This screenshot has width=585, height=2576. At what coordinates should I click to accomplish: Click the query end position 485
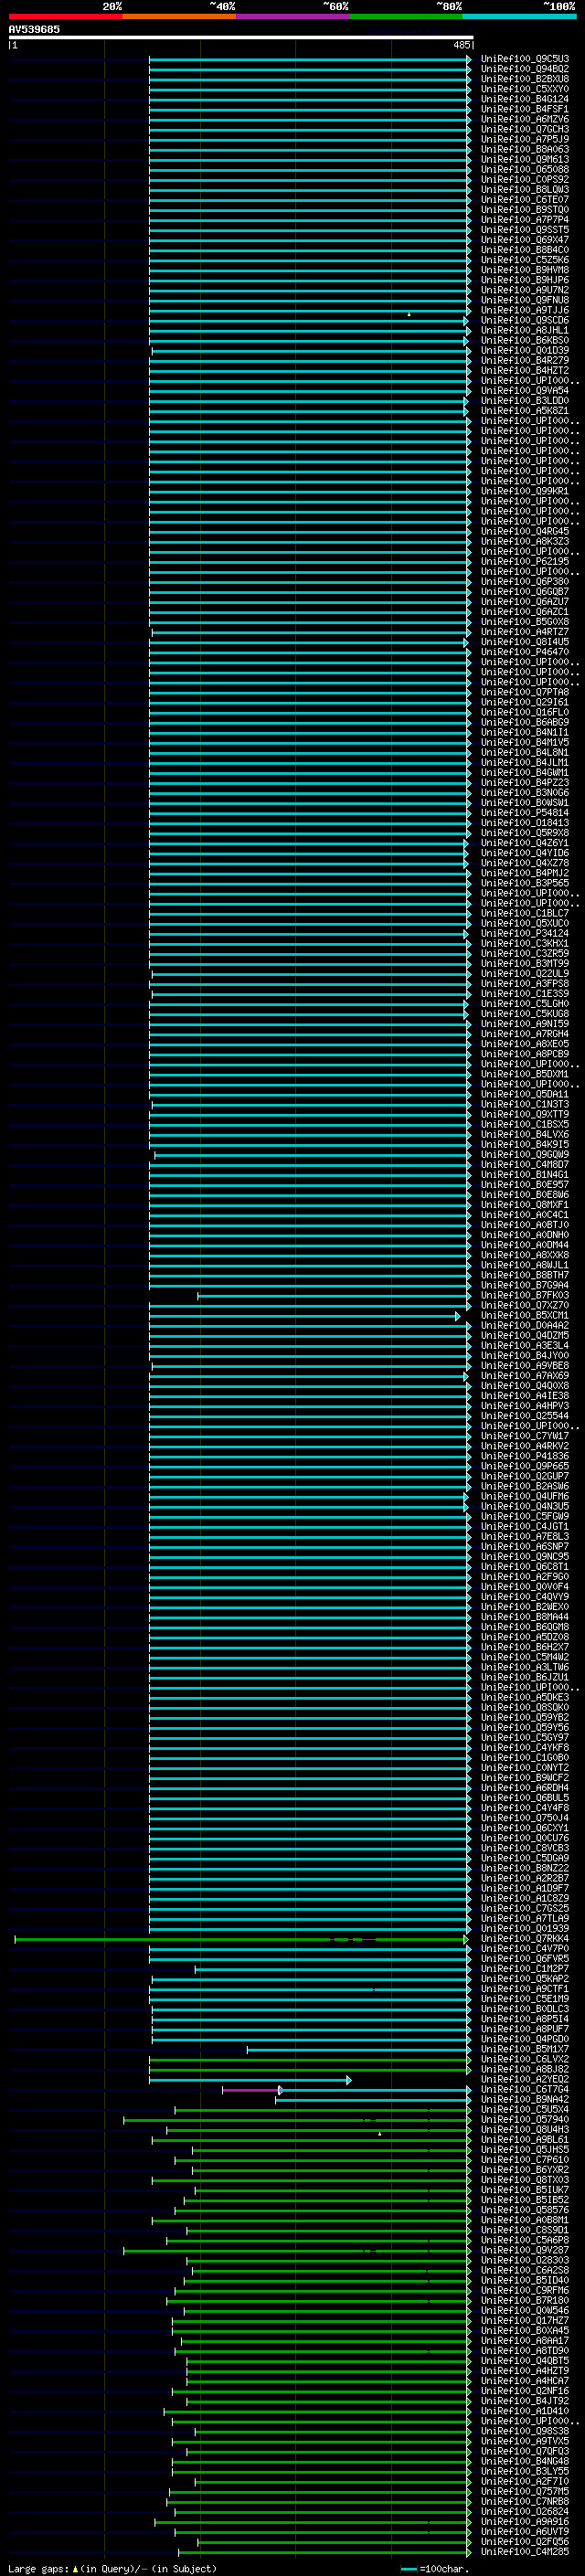[461, 45]
